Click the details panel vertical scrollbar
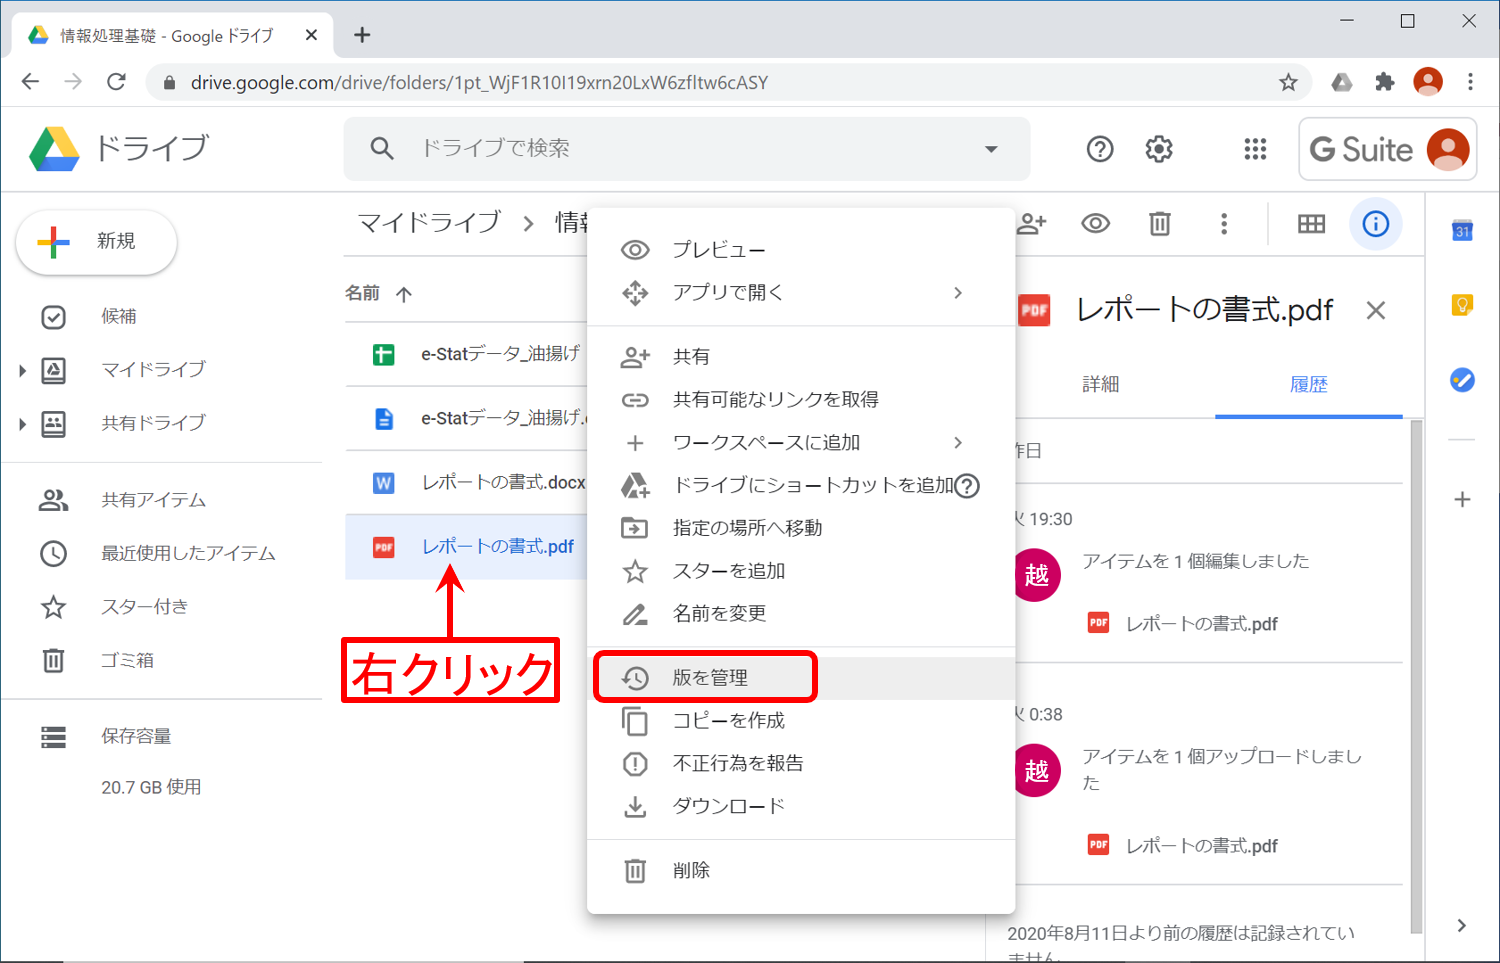1500x963 pixels. point(1416,677)
